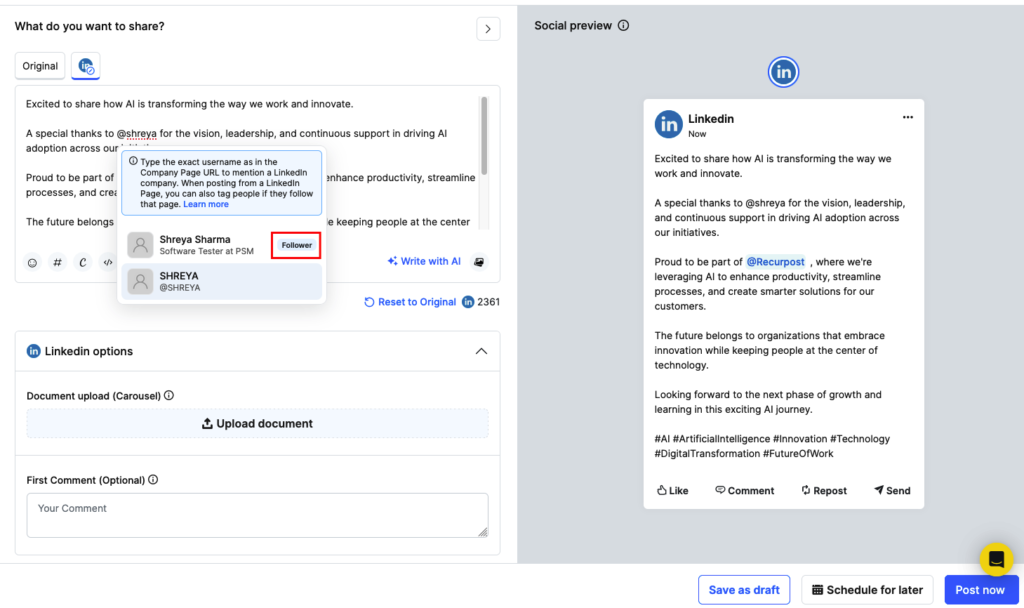
Task: Click Write with AI
Action: pos(424,261)
